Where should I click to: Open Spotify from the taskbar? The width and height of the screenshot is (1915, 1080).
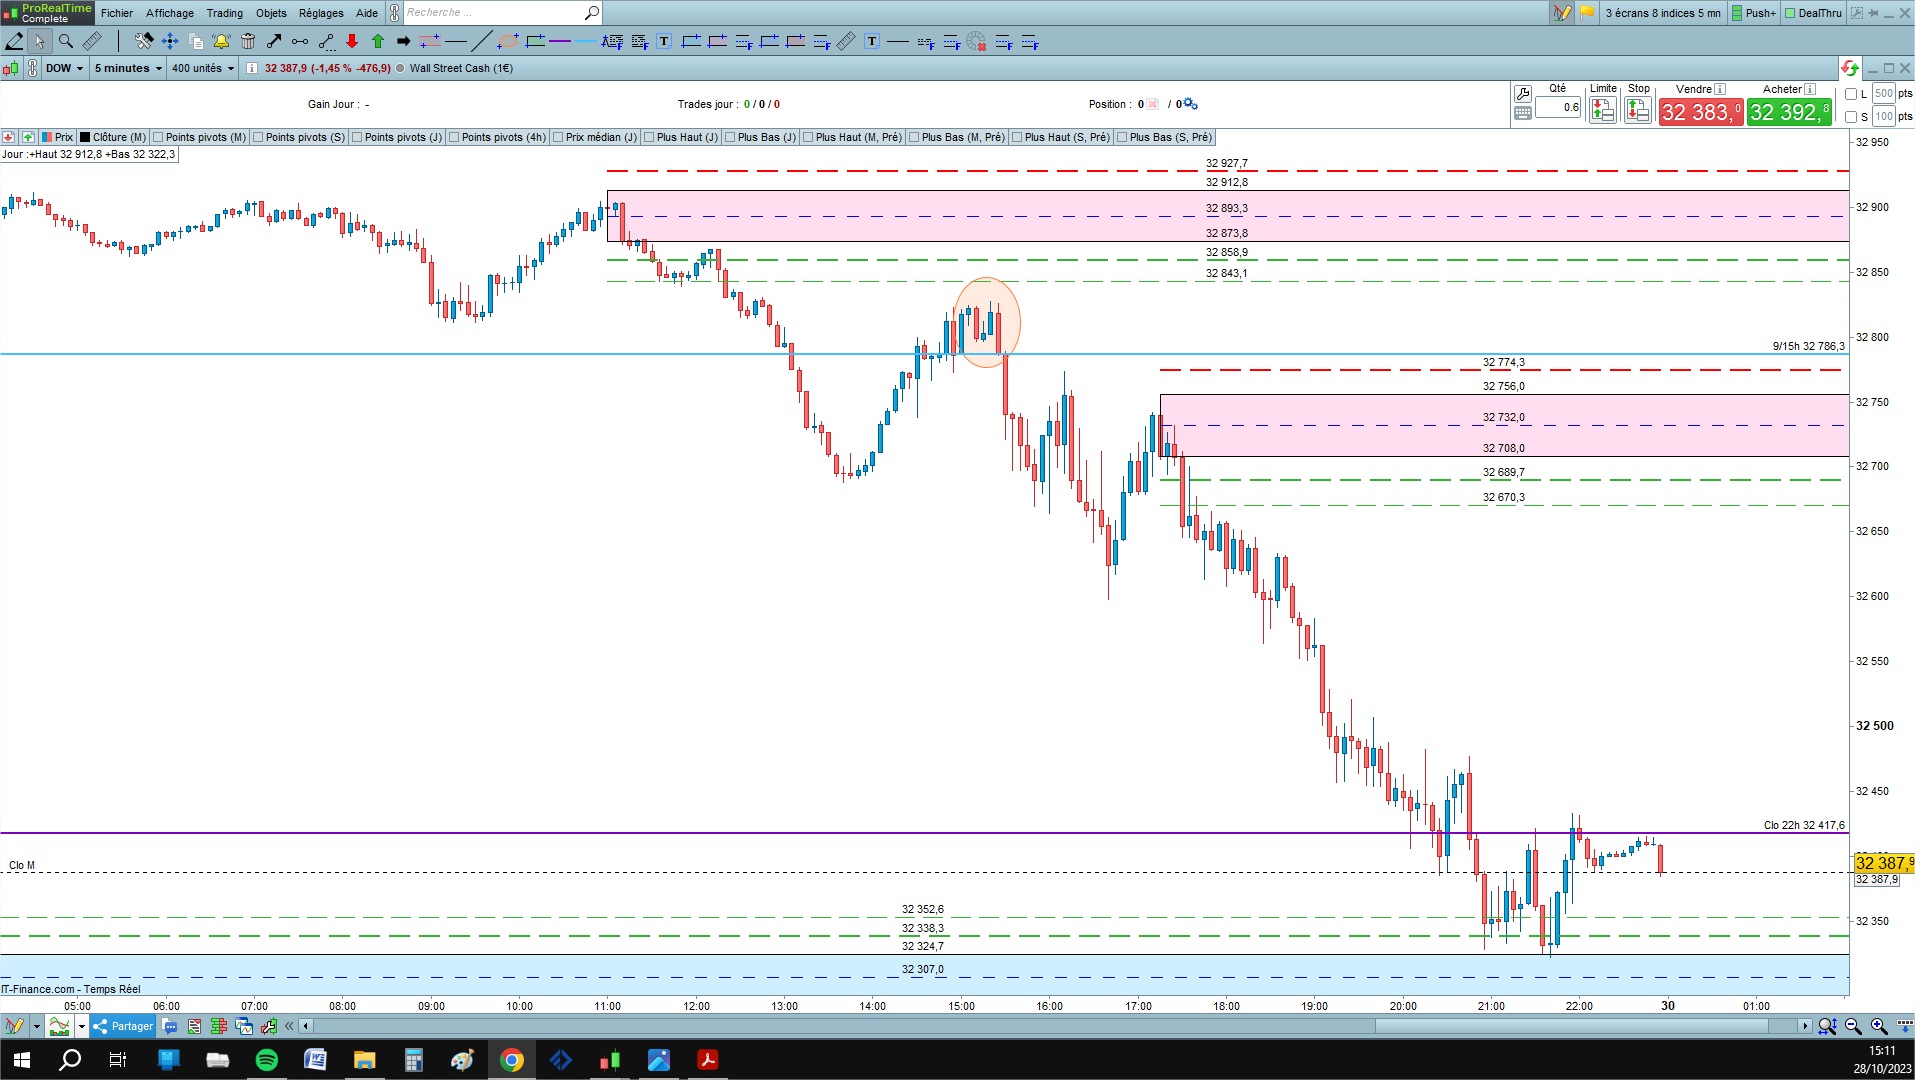[x=267, y=1060]
